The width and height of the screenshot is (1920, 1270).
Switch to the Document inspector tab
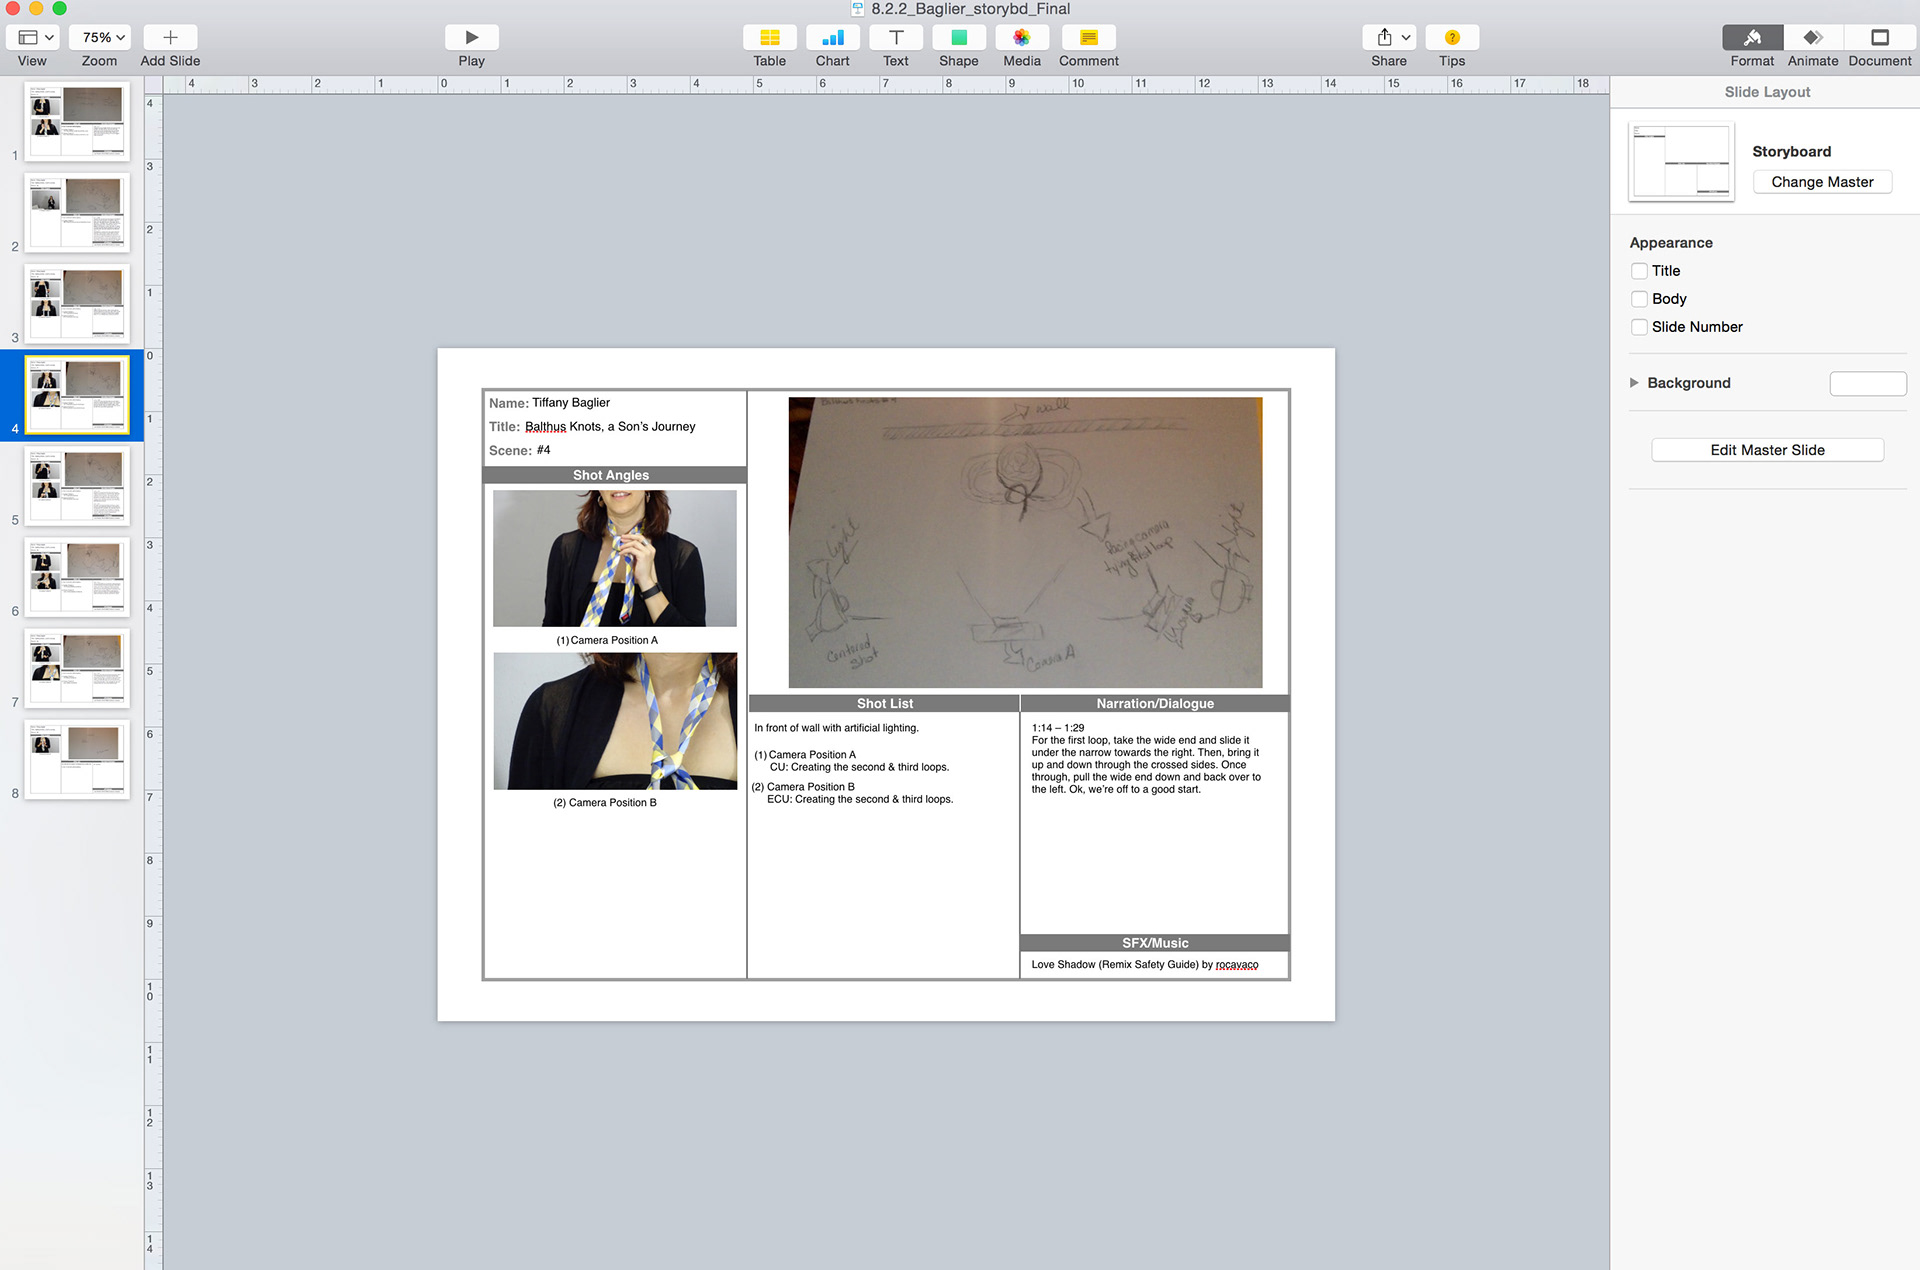click(1879, 38)
